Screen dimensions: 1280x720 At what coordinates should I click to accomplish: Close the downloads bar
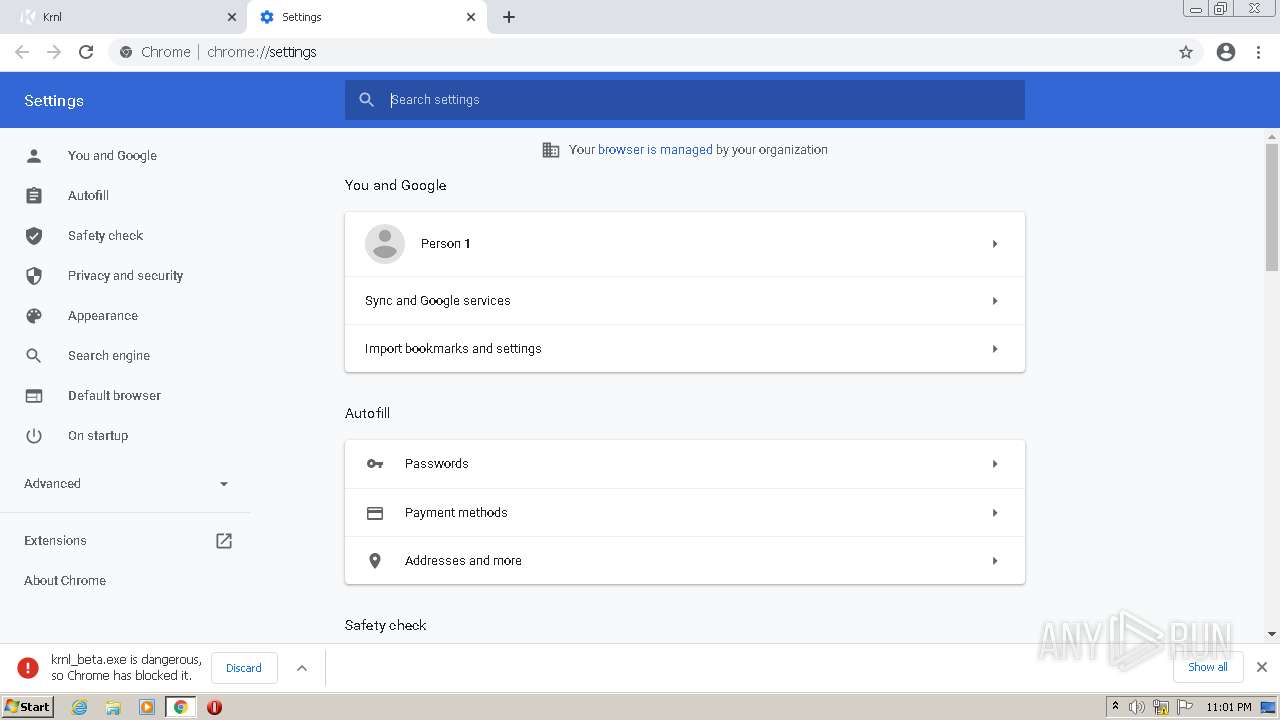click(1262, 667)
